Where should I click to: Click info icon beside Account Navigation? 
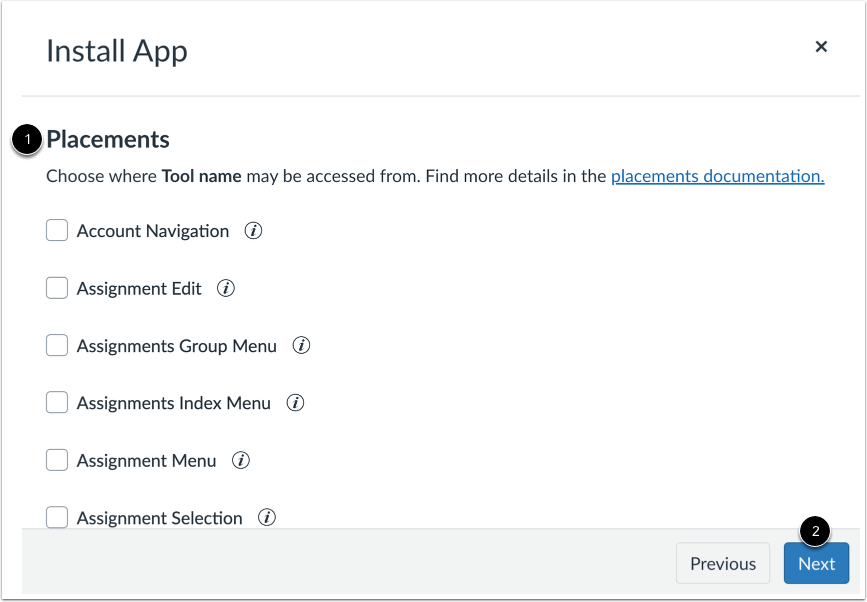254,231
